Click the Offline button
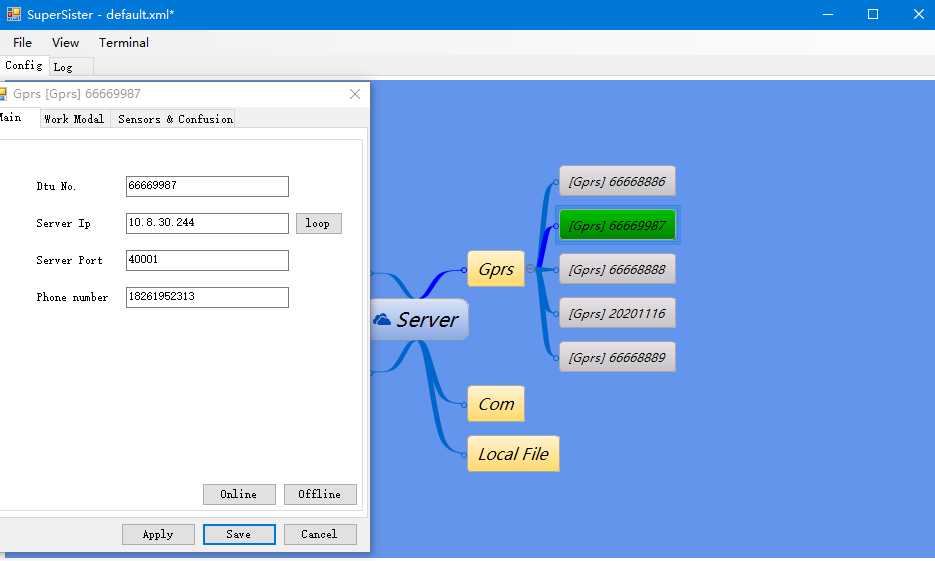 pos(320,494)
